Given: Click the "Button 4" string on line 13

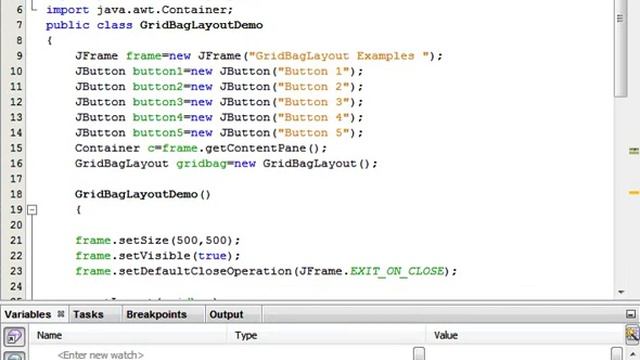Looking at the screenshot, I should click(x=313, y=118).
